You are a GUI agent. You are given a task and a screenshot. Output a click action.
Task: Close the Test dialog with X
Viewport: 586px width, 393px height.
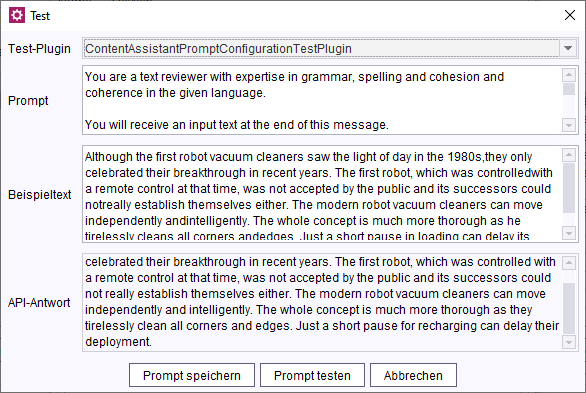570,15
